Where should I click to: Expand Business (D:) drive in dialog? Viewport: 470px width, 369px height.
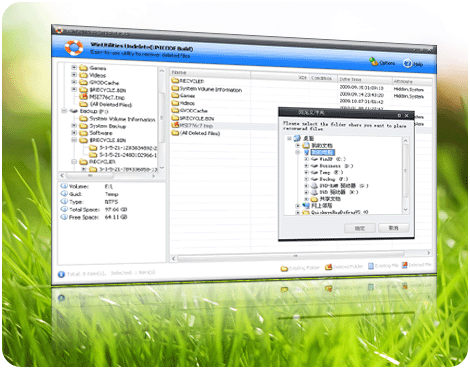[x=306, y=166]
